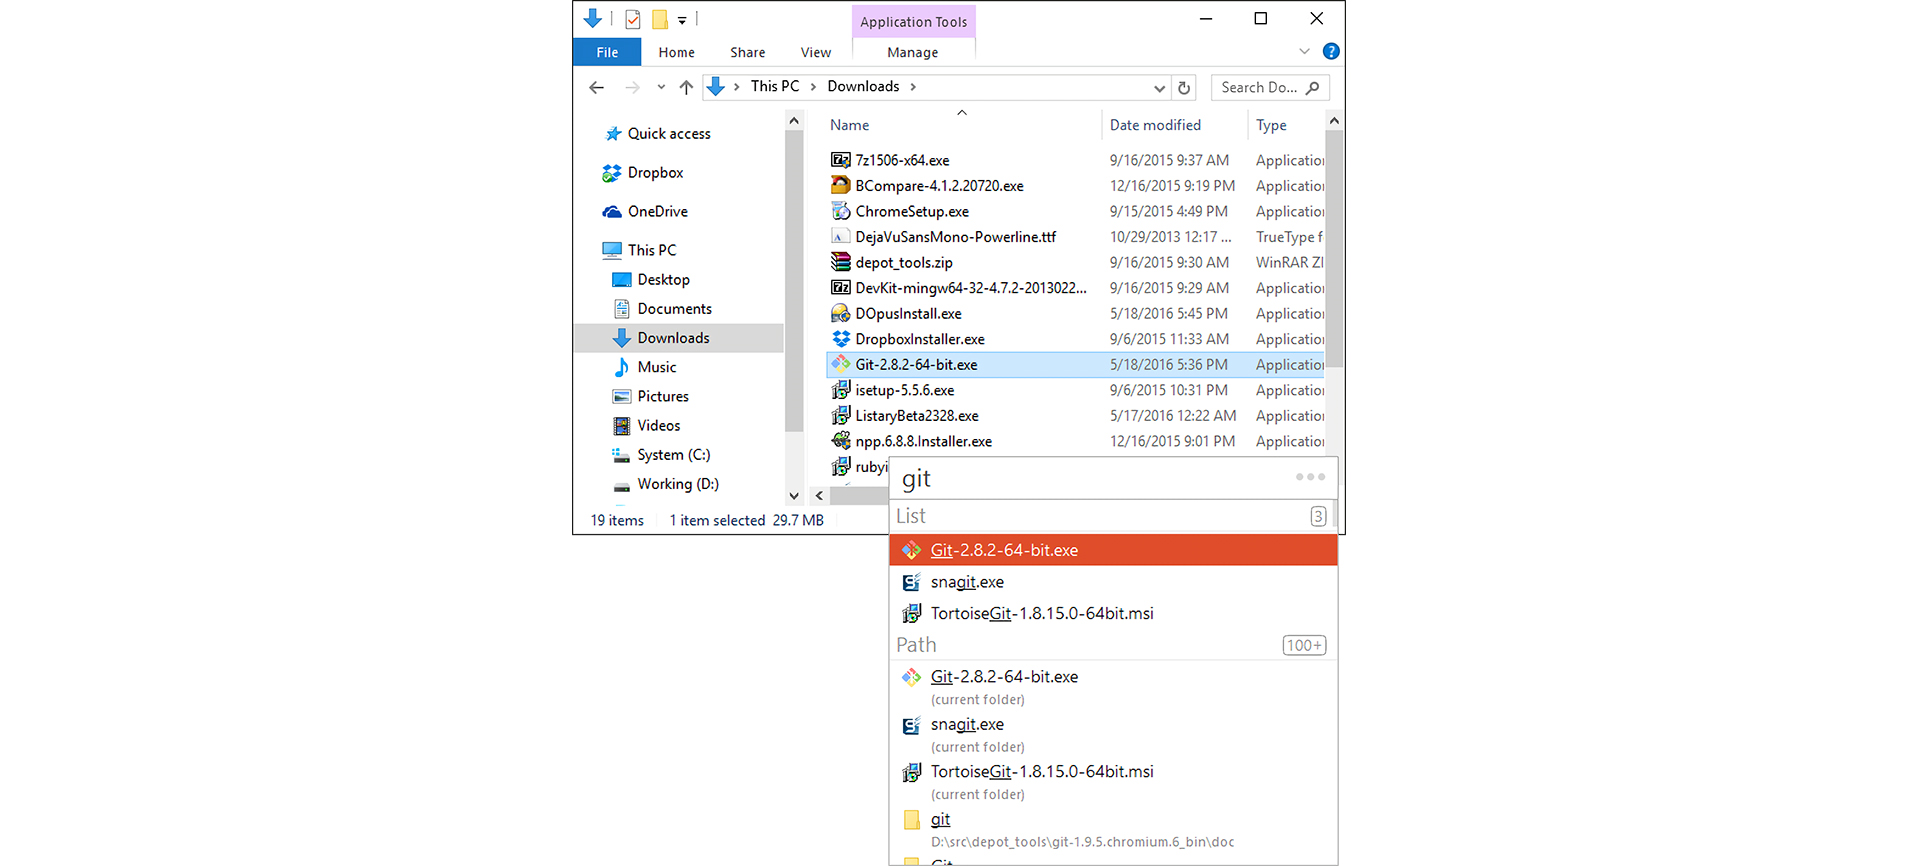Switch to the View ribbon tab
The height and width of the screenshot is (866, 1918).
[x=816, y=52]
